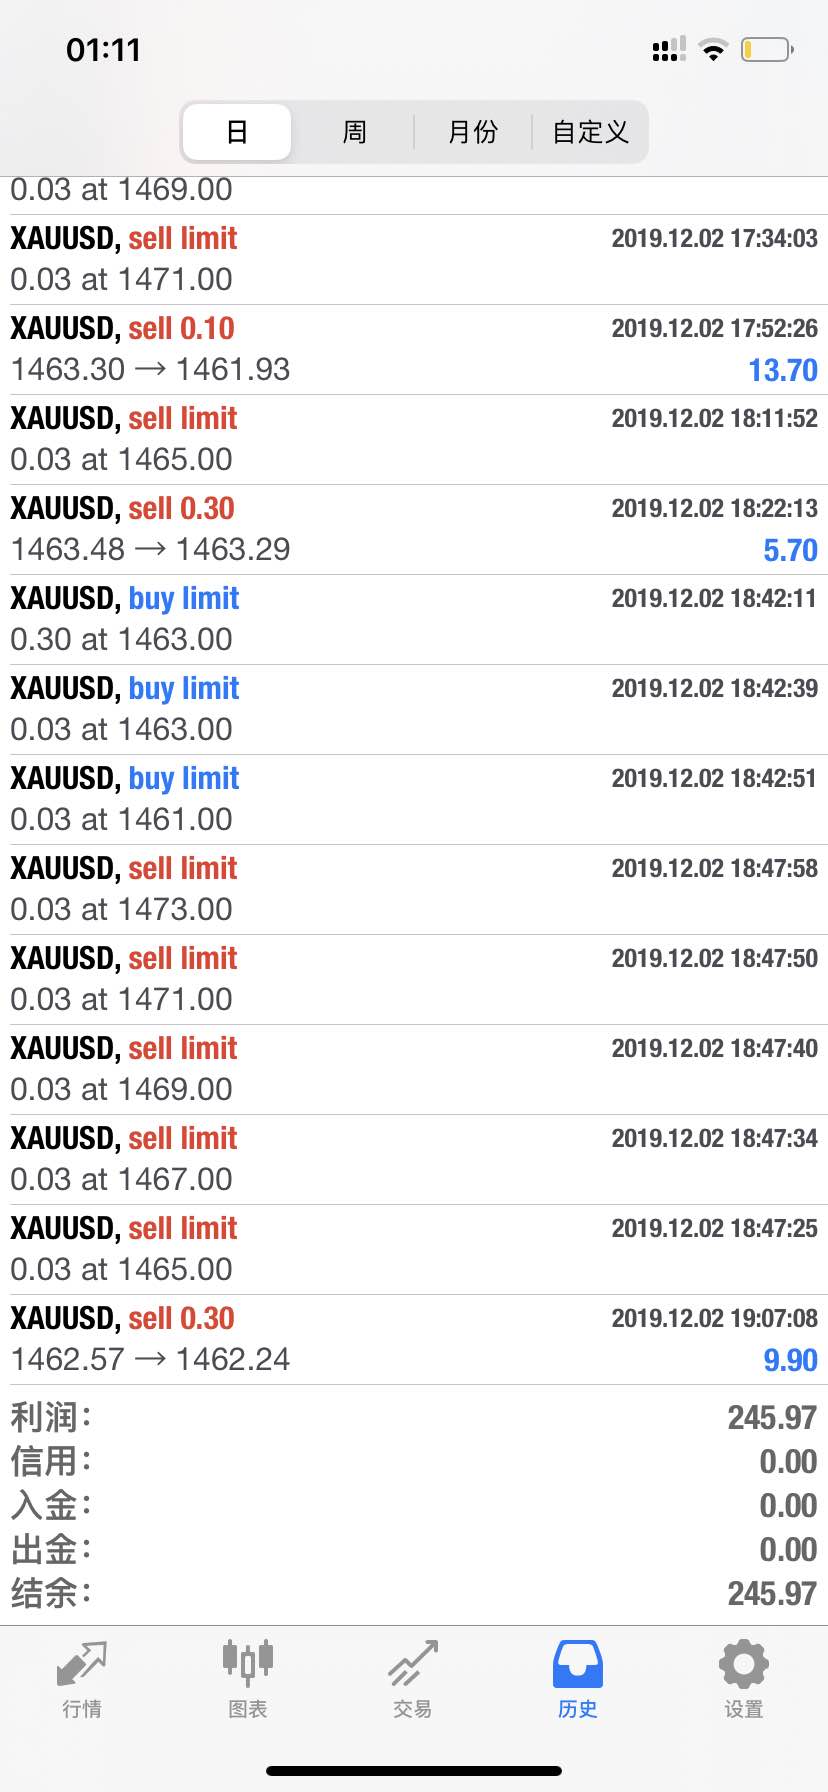Switch to the 月份 month period

click(473, 132)
